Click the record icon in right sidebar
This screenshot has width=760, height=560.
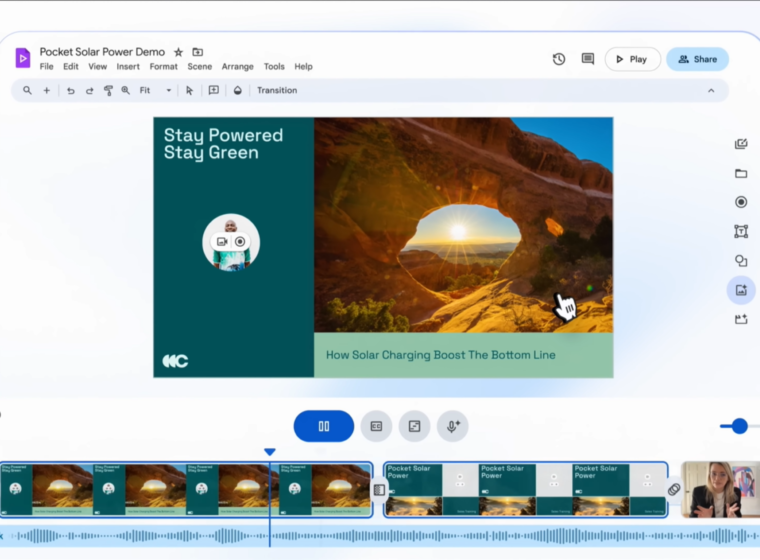click(741, 202)
